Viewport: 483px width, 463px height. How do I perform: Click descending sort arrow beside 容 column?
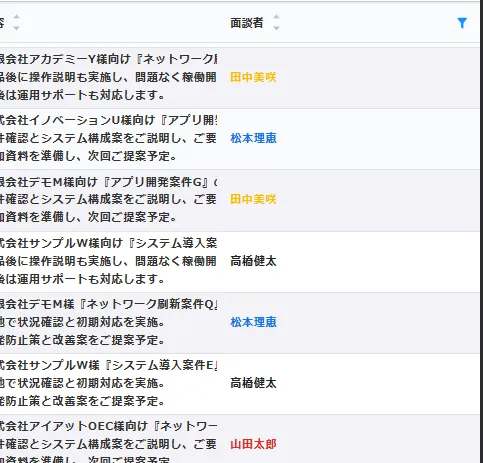point(16,29)
